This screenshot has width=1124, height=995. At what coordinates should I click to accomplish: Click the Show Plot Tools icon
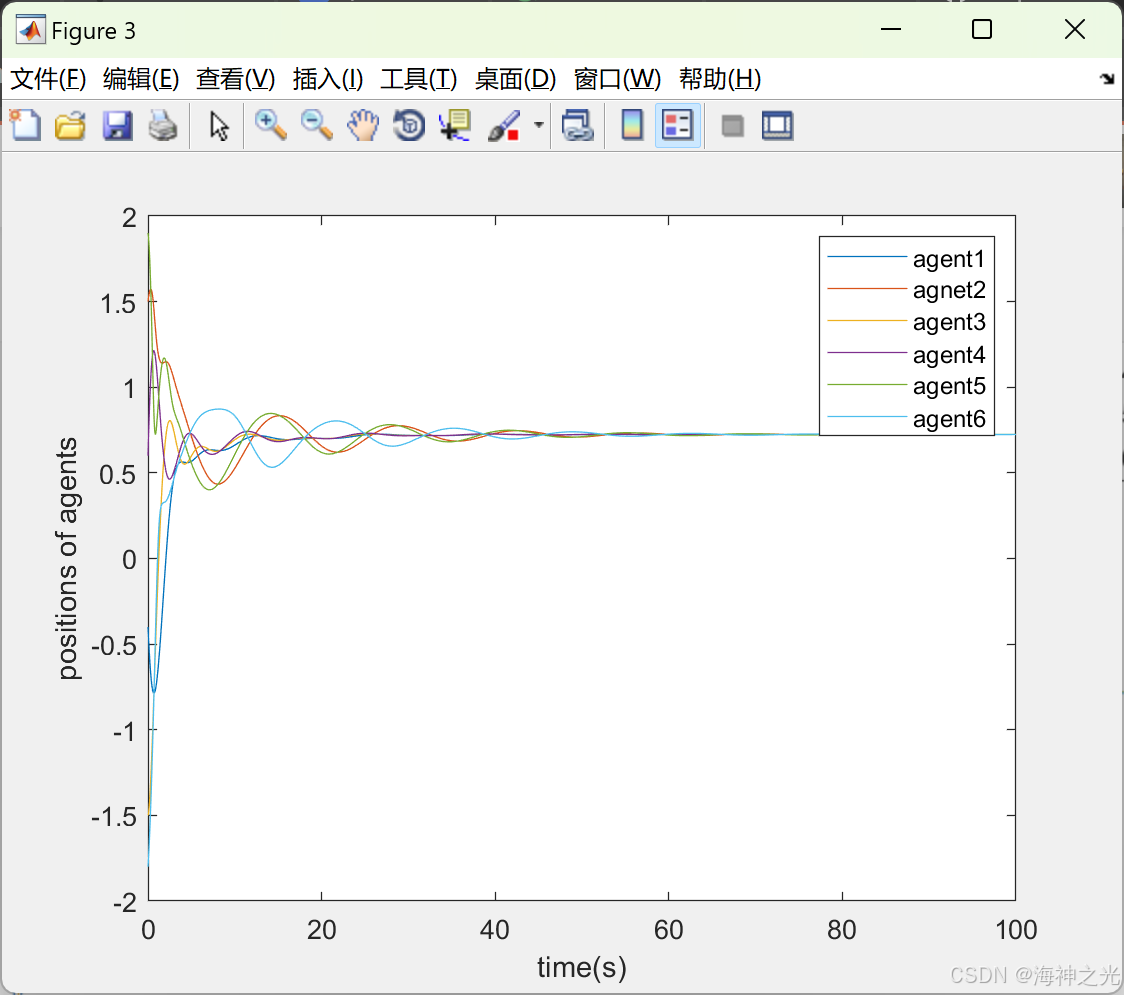tap(777, 125)
